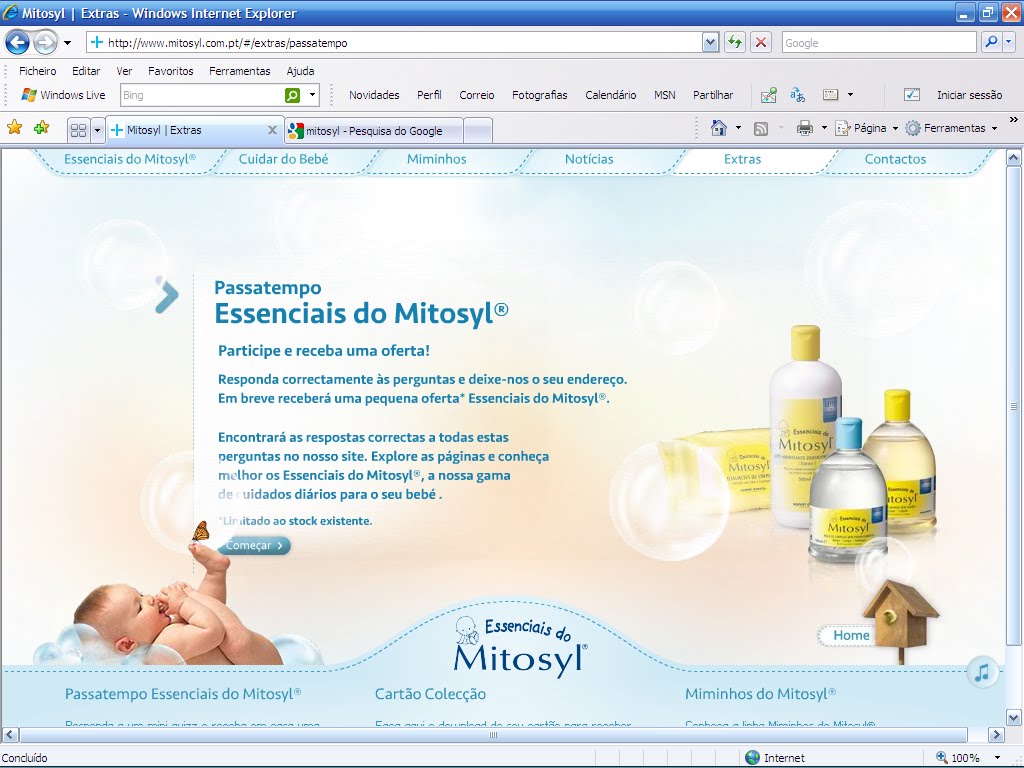
Task: Open a new blank tab button
Action: coord(478,131)
